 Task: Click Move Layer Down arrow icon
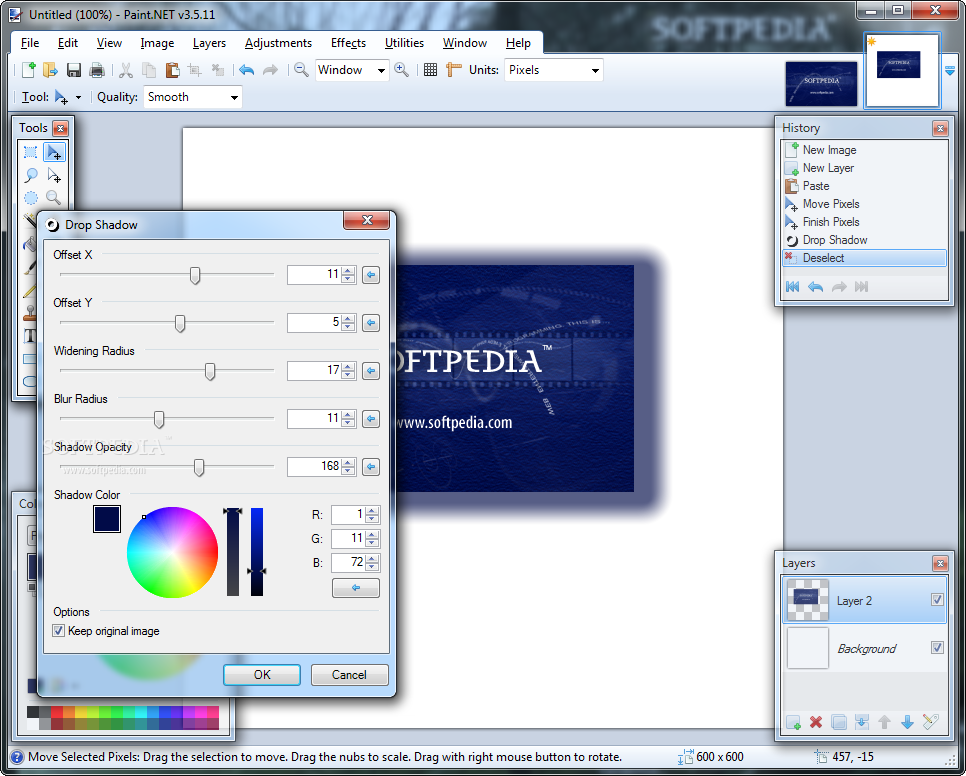tap(907, 722)
